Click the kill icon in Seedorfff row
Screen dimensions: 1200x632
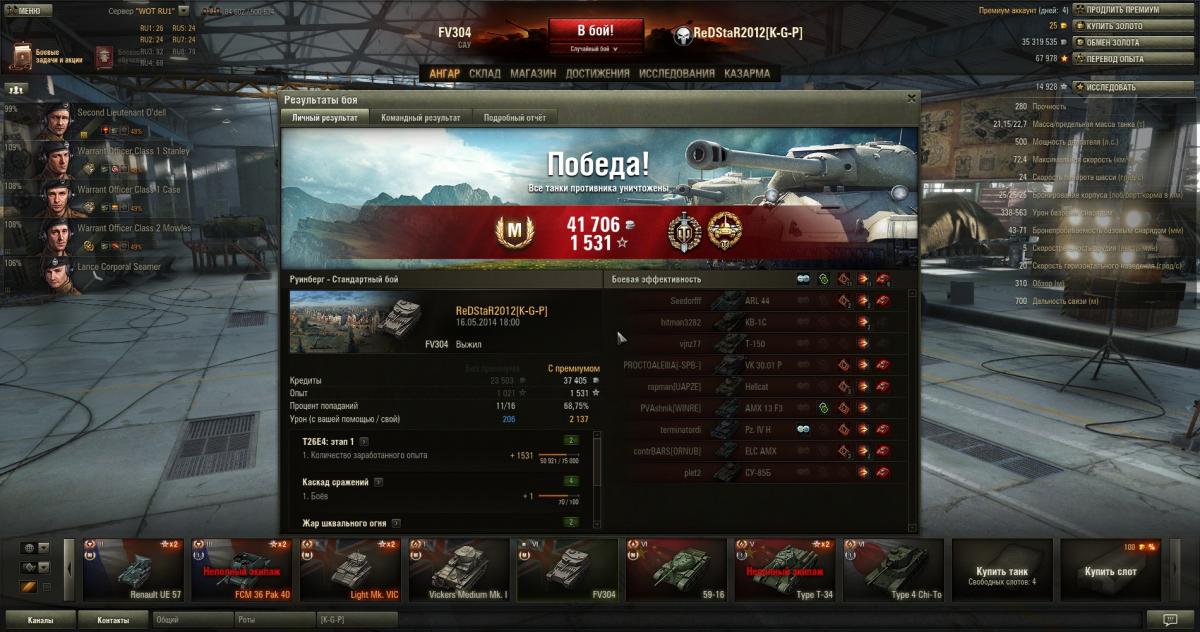click(x=882, y=300)
